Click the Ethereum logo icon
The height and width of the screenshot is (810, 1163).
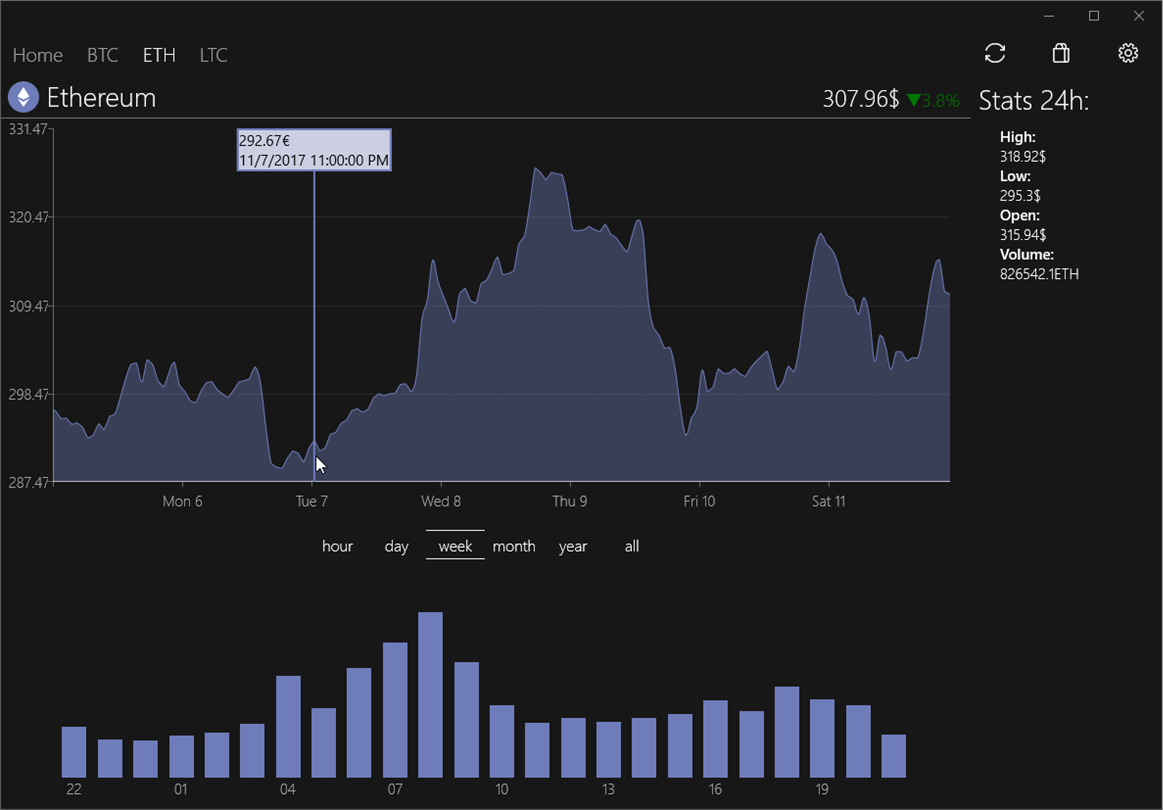23,97
